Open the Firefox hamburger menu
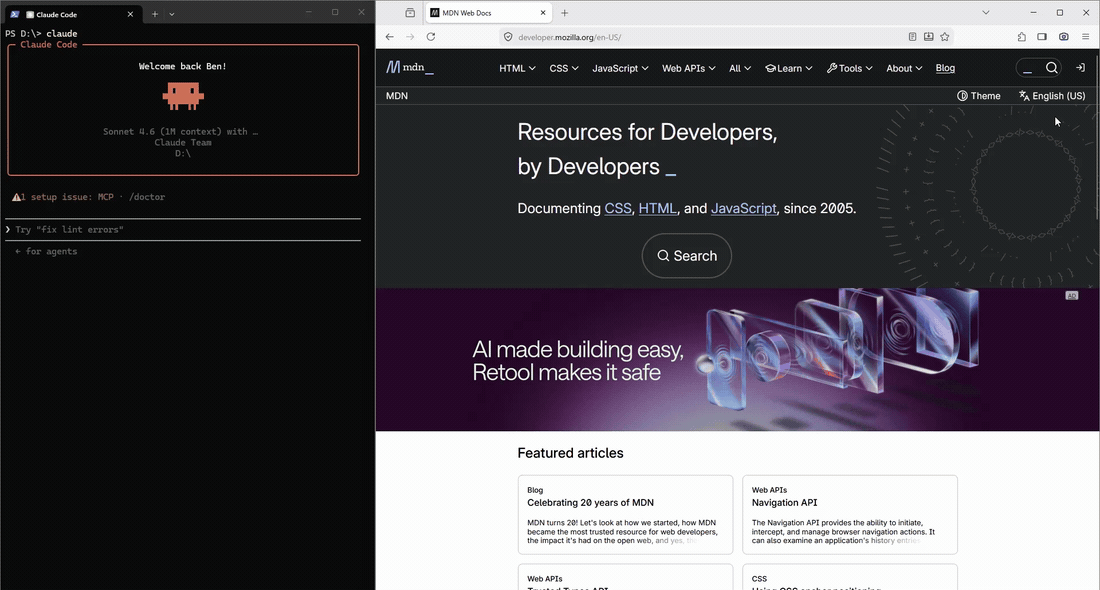This screenshot has height=590, width=1100. [1085, 36]
